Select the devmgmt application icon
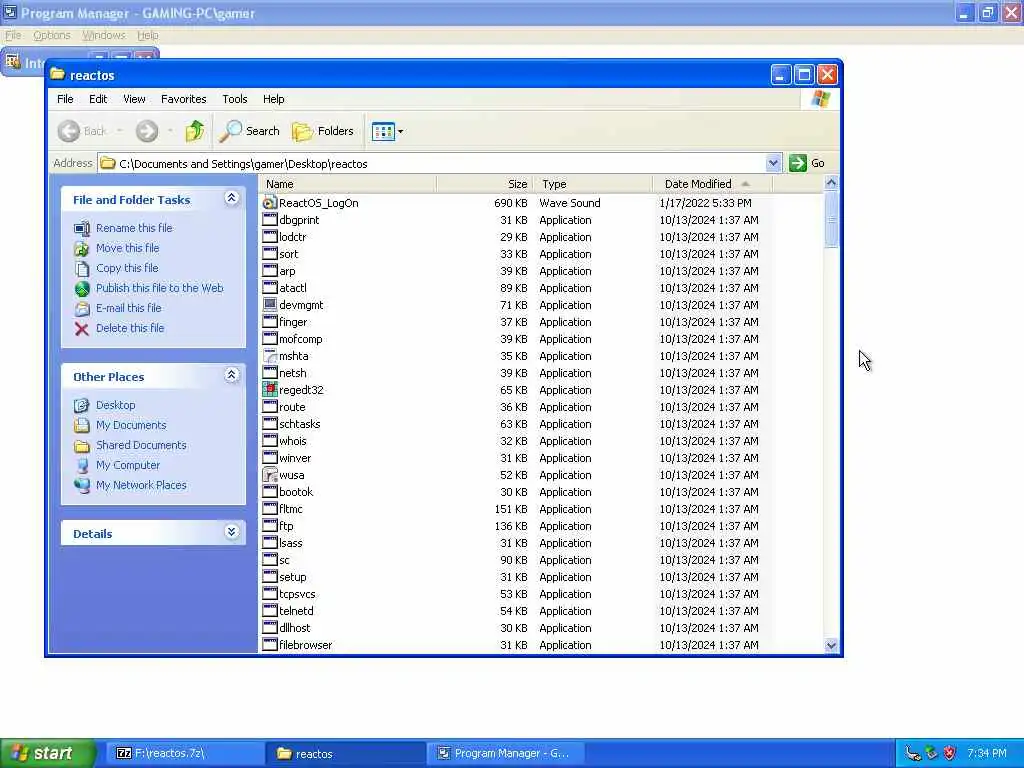 pyautogui.click(x=270, y=305)
